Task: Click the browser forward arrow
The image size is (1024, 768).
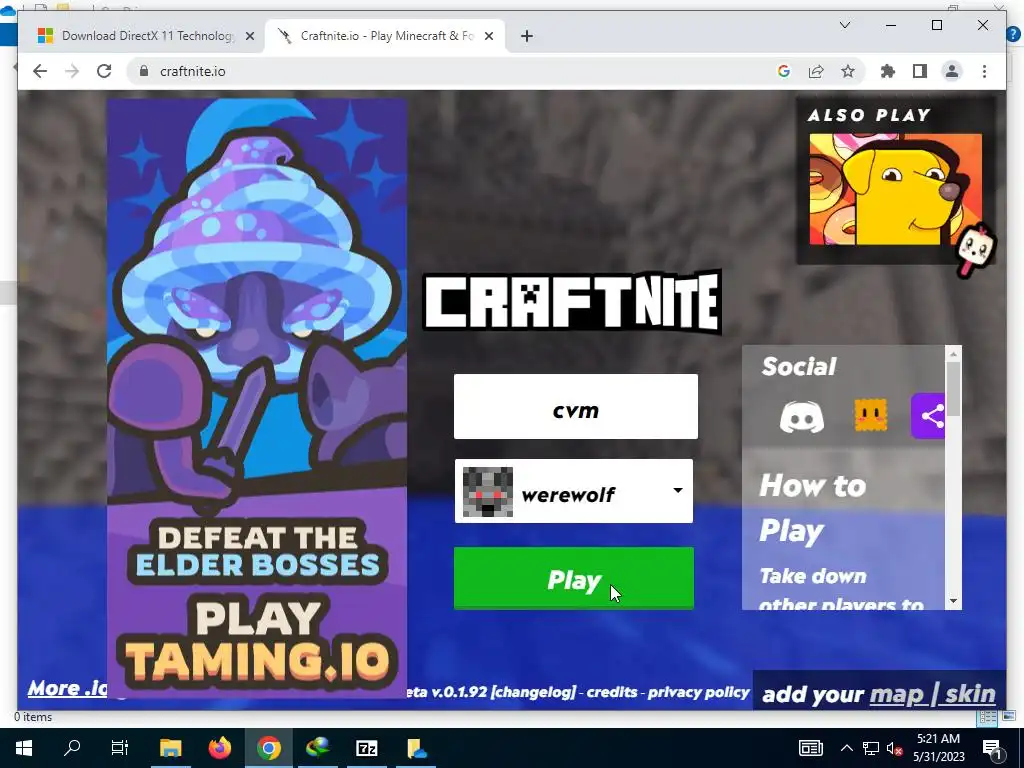Action: pos(72,71)
